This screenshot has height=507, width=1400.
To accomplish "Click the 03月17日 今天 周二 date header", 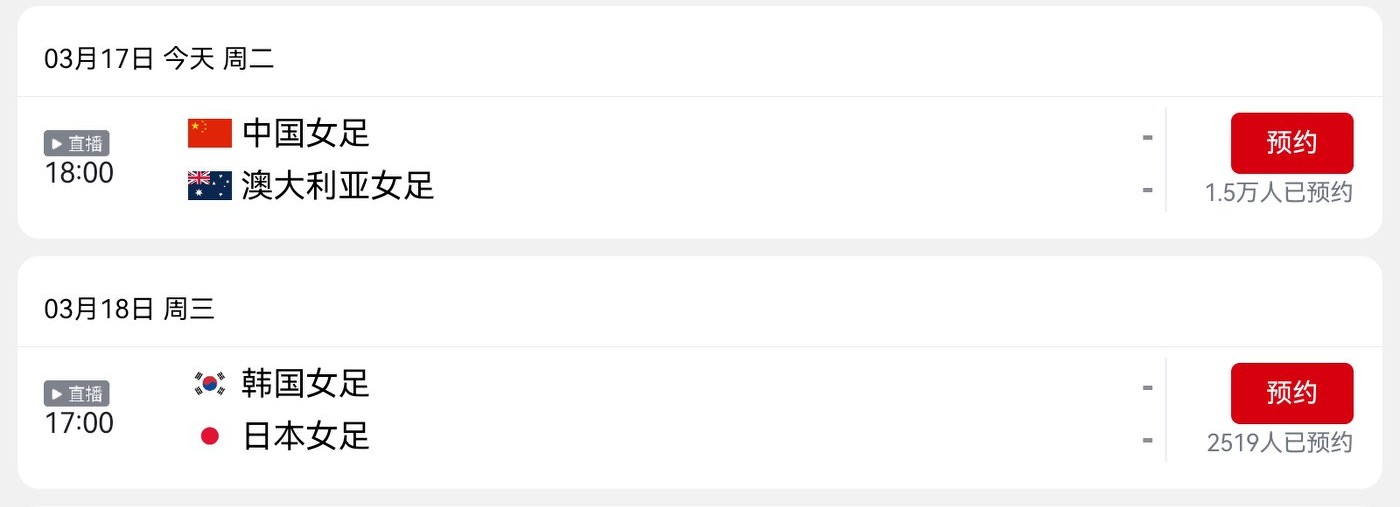I will coord(159,59).
